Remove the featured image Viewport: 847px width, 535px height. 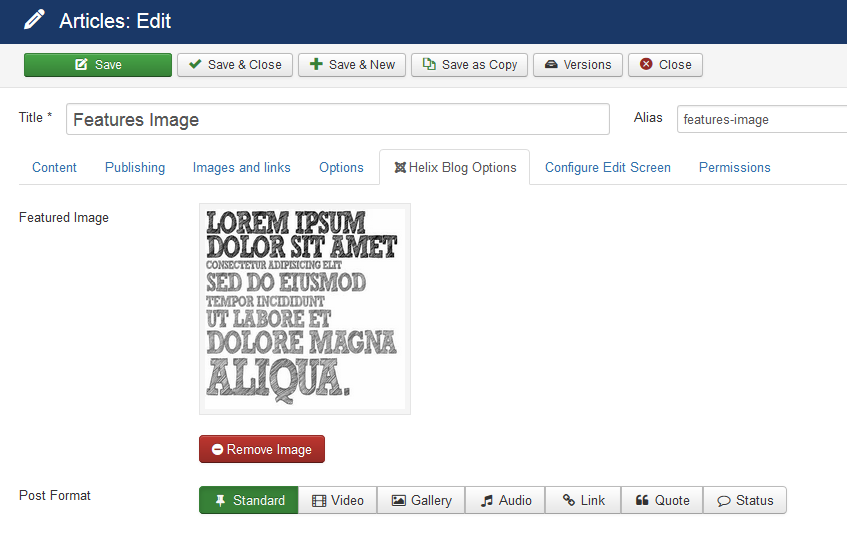(262, 450)
